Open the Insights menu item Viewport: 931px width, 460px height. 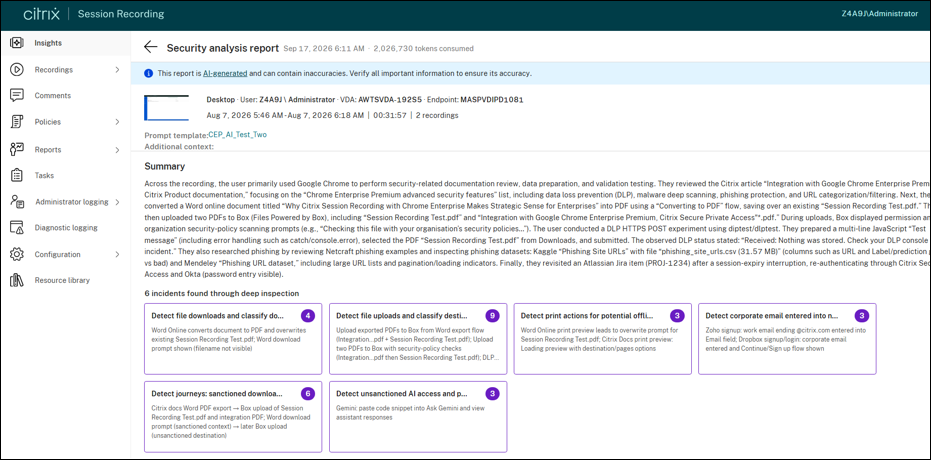[x=65, y=43]
